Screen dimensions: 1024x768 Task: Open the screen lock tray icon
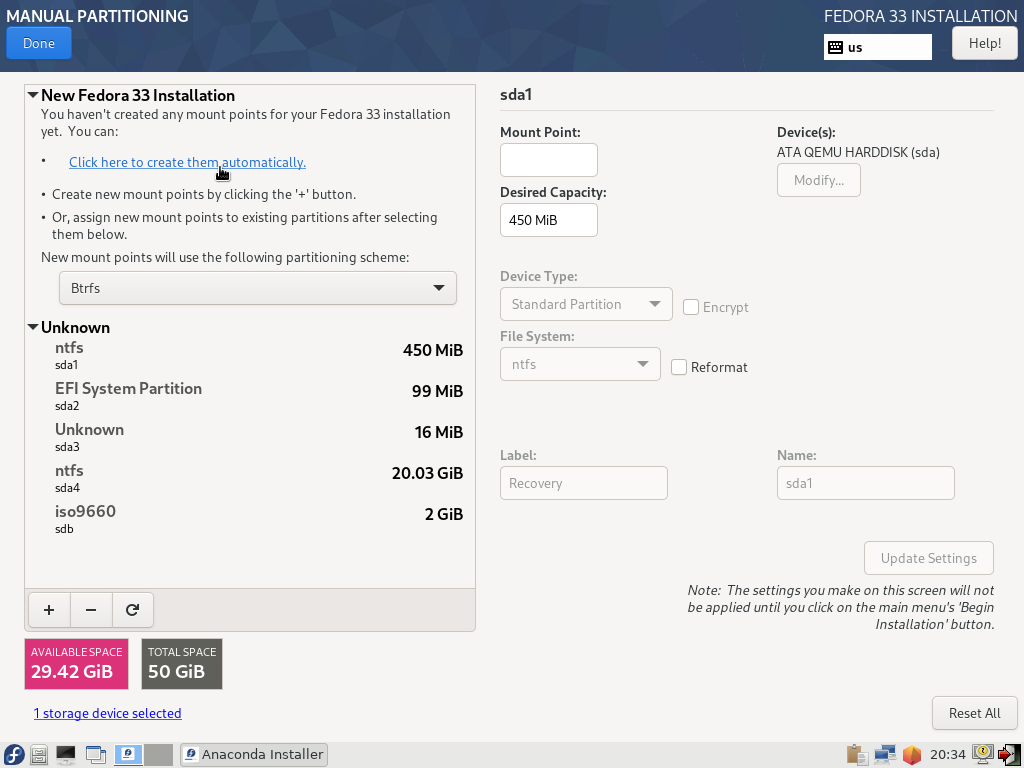tap(983, 755)
